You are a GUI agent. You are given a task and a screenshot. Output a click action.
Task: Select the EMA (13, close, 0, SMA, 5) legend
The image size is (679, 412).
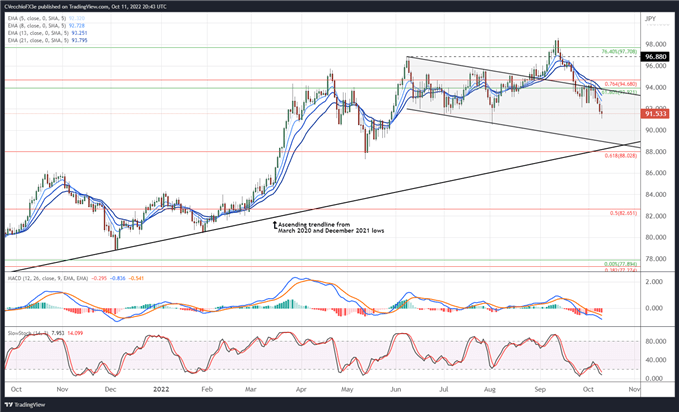coord(37,33)
